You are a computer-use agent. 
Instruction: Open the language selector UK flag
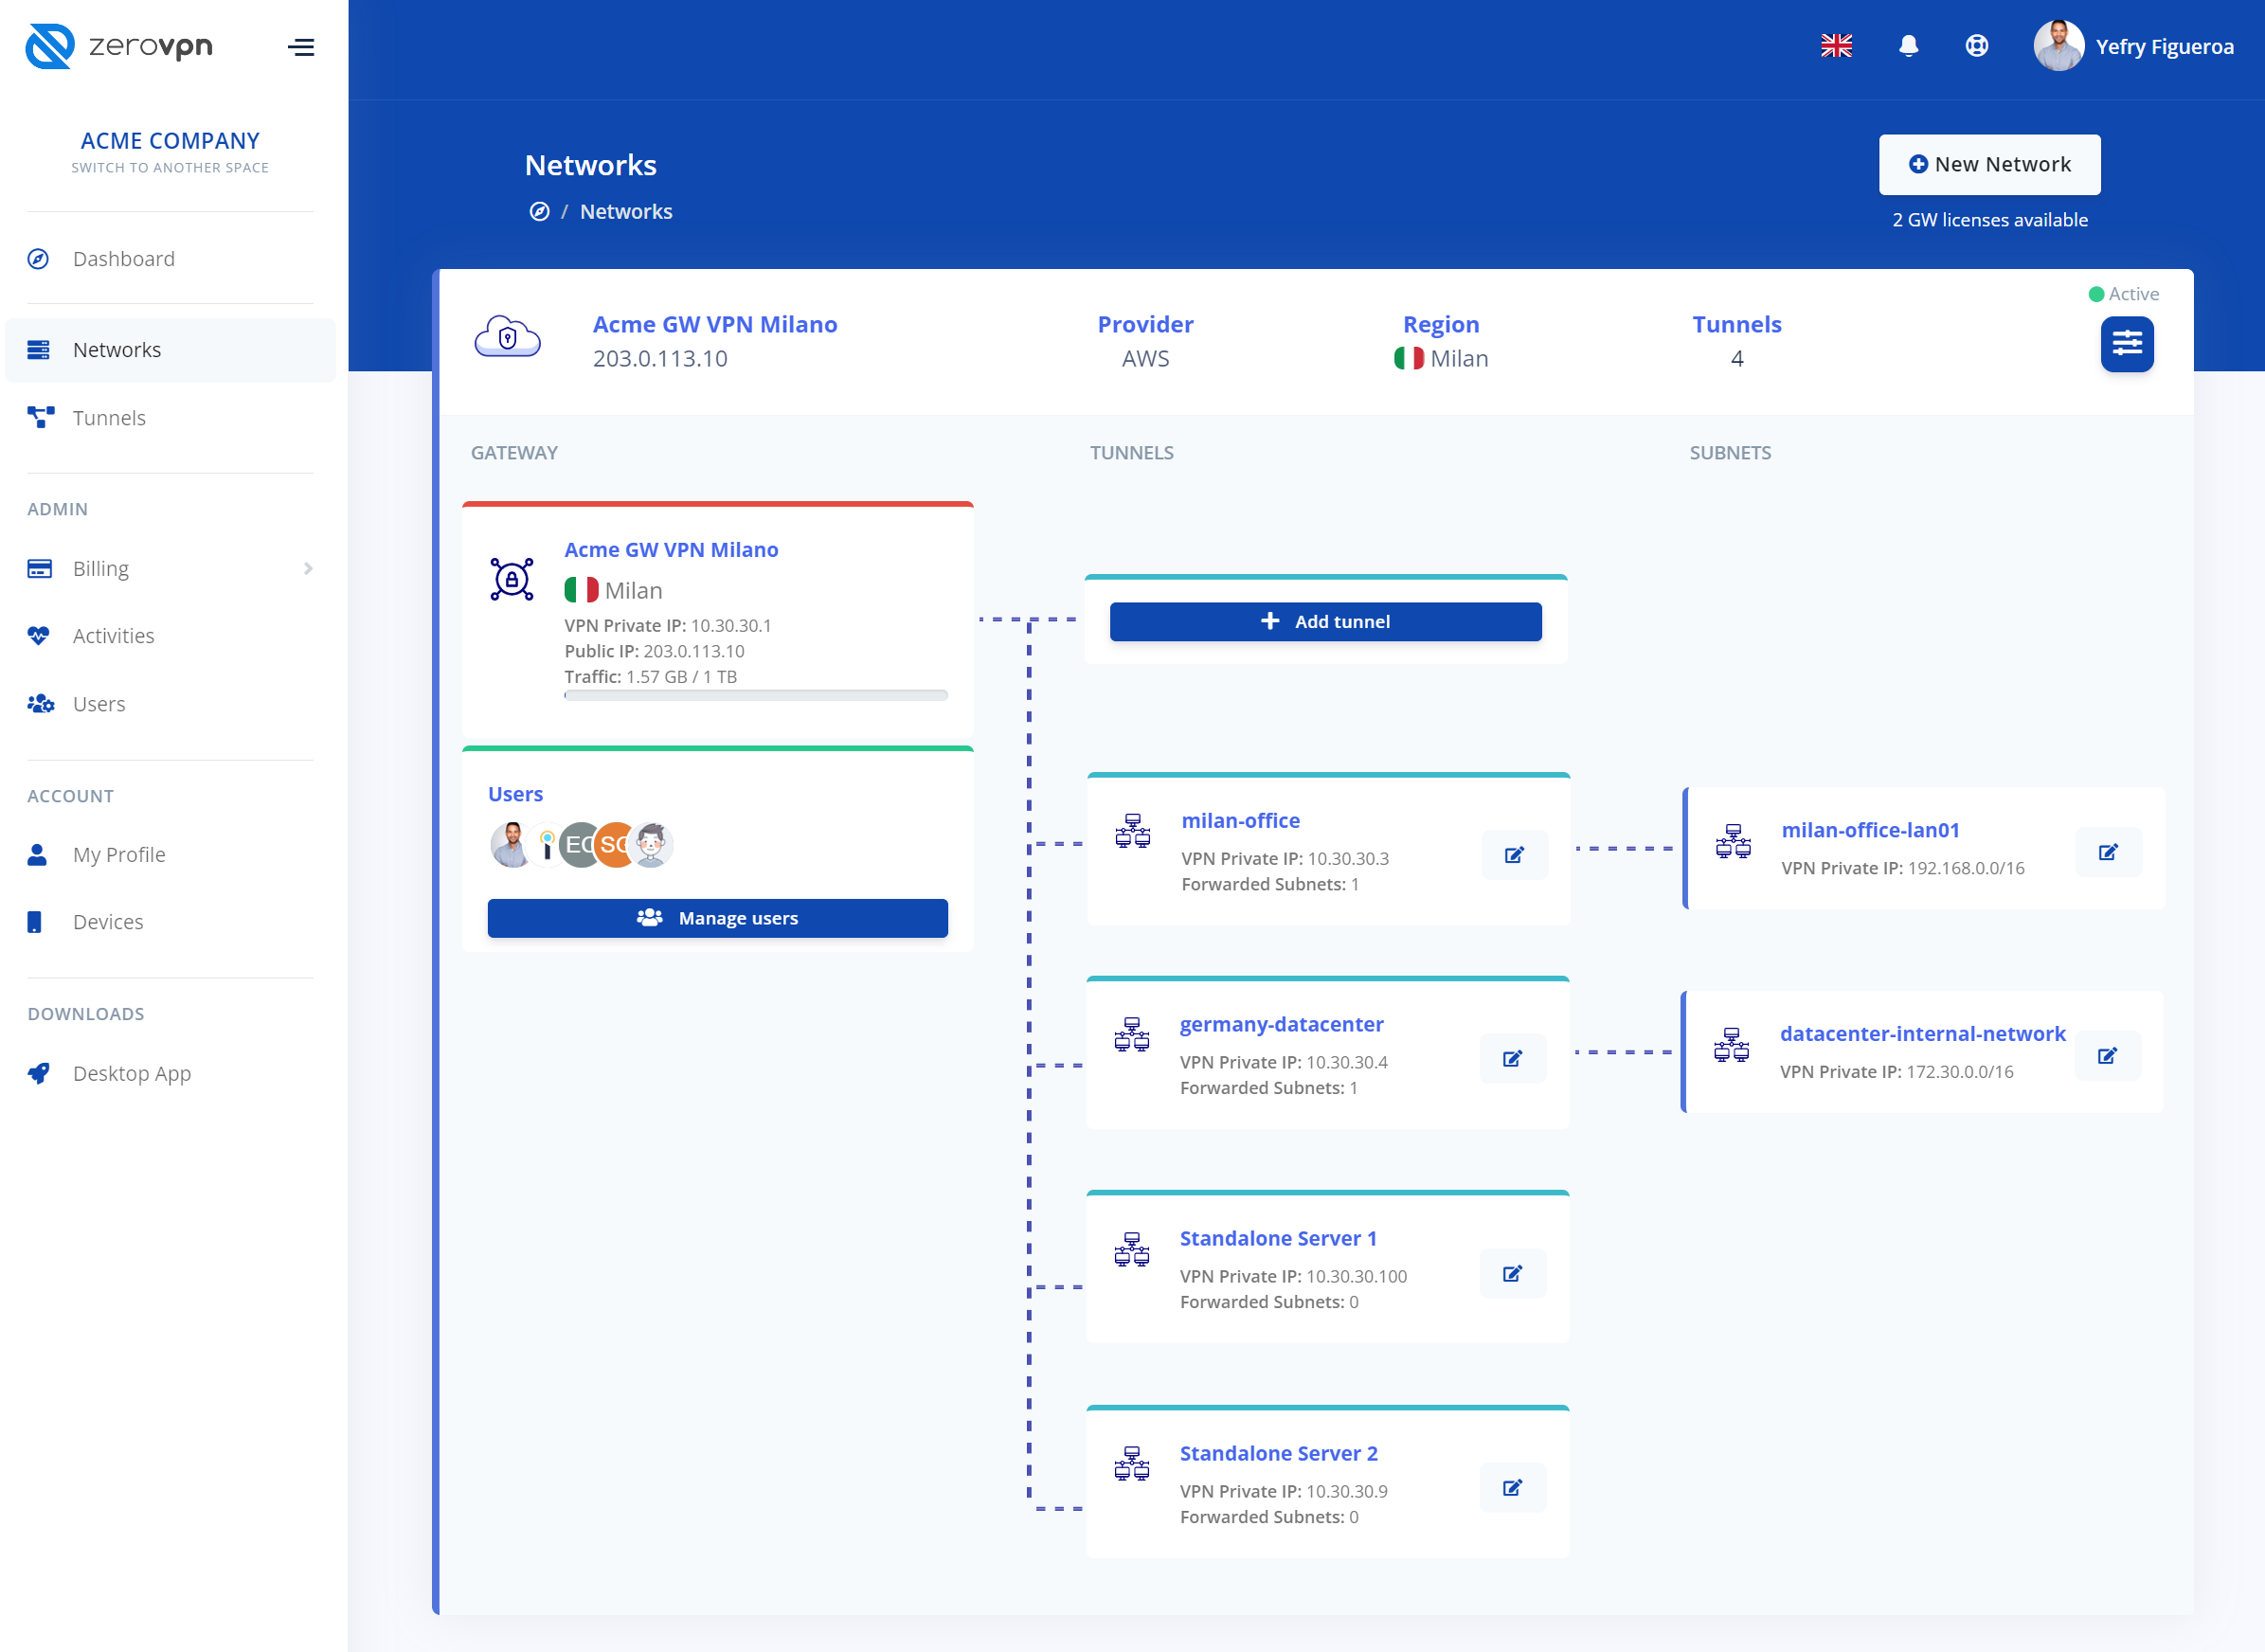point(1836,46)
